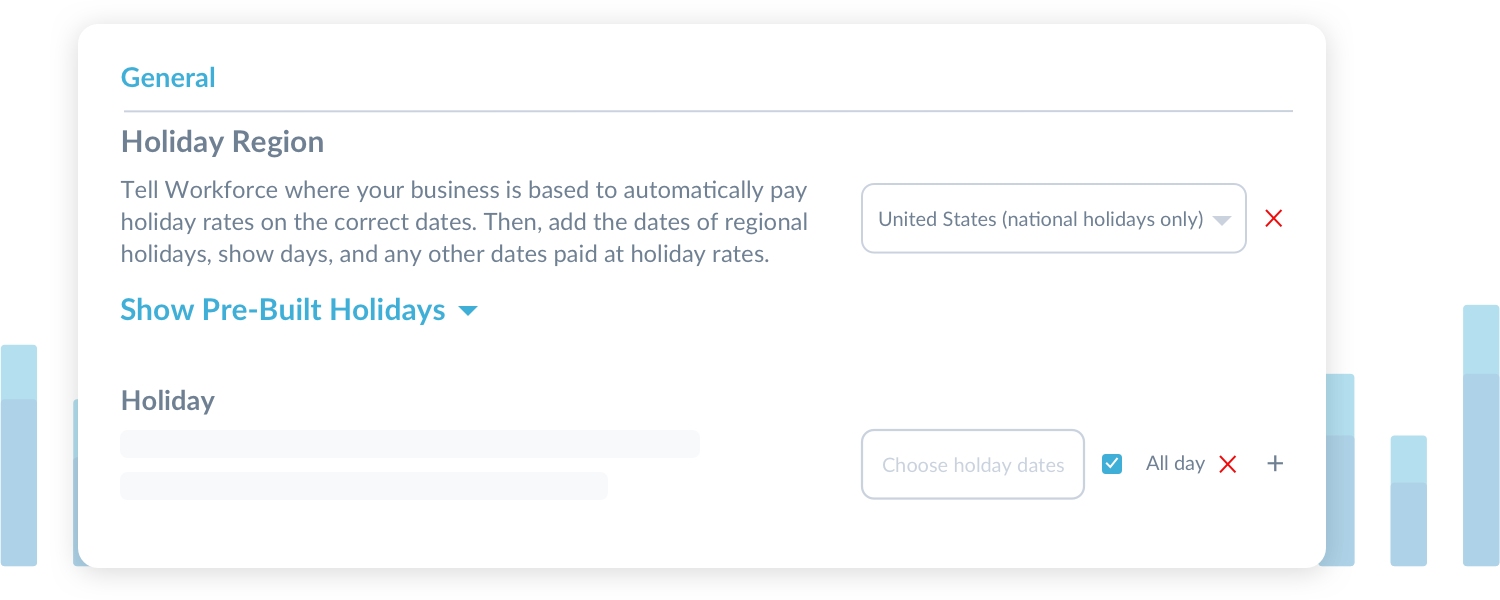Expand the triangle beside Show Pre-Built Holidays
This screenshot has width=1500, height=600.
[467, 311]
